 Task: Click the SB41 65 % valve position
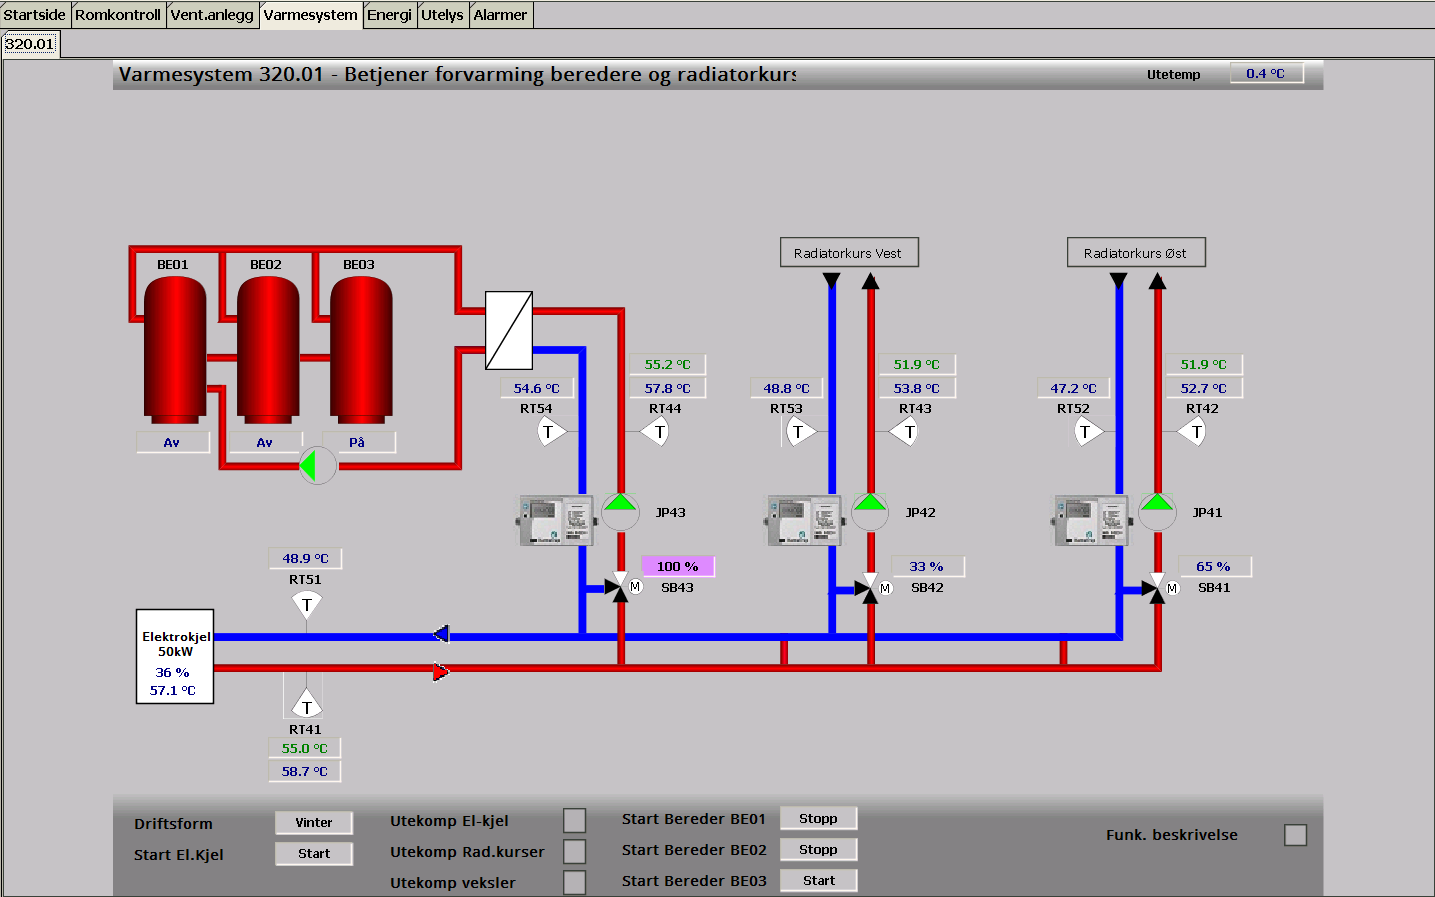[1215, 566]
